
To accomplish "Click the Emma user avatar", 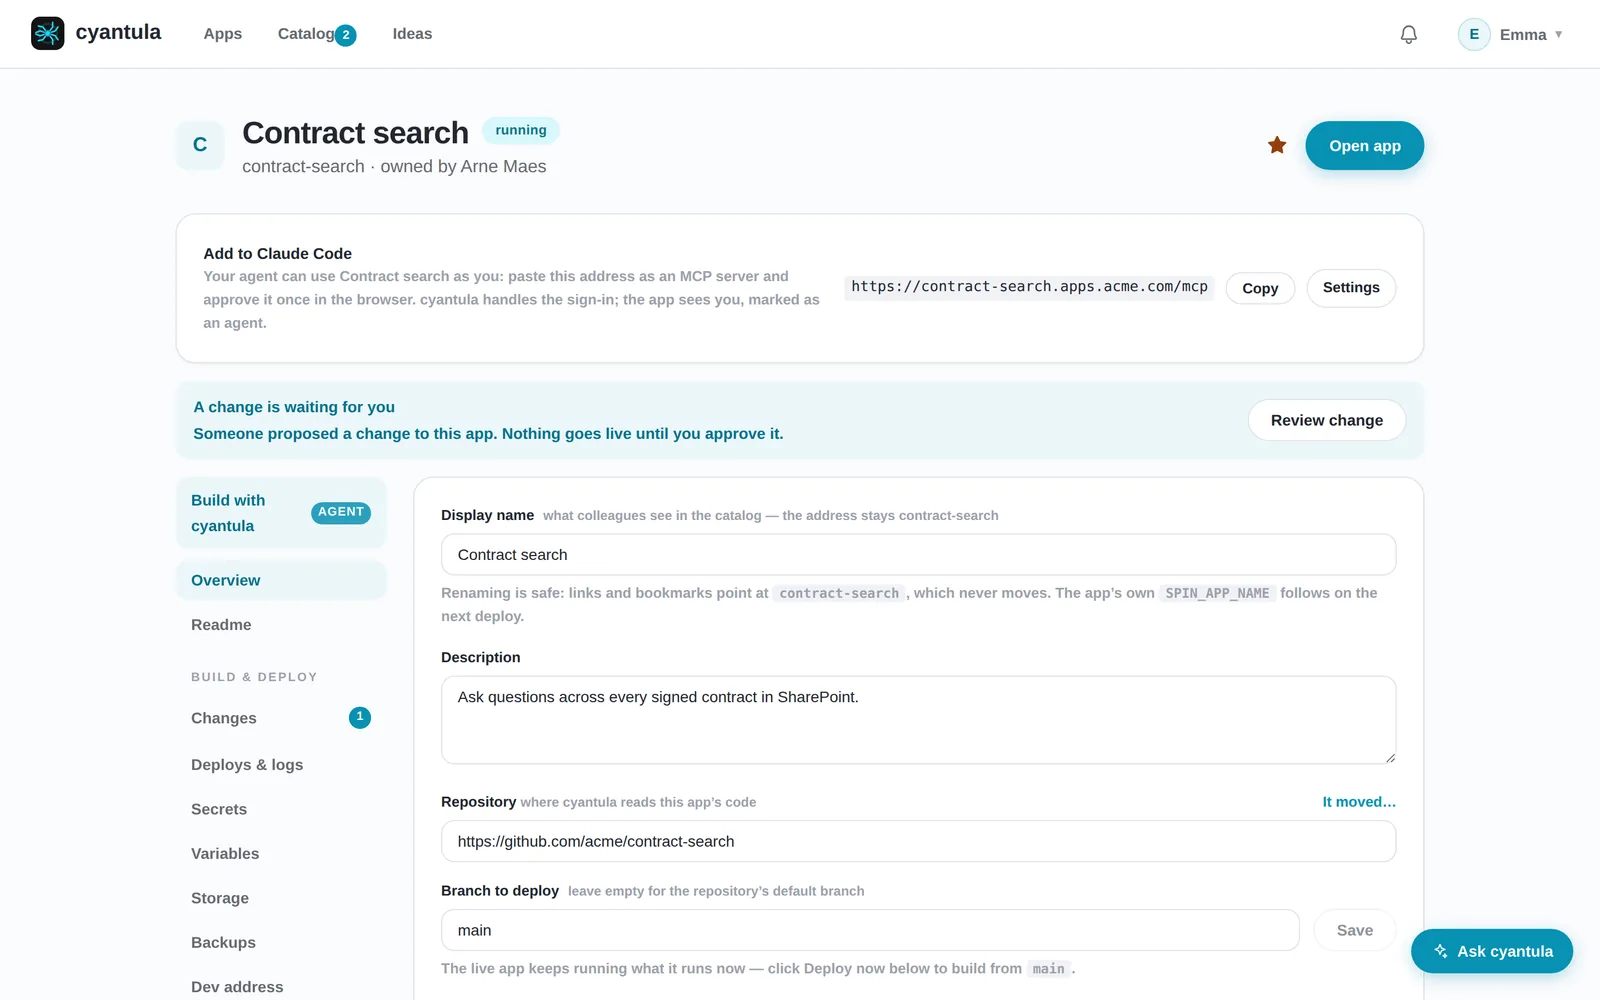I will click(x=1474, y=34).
